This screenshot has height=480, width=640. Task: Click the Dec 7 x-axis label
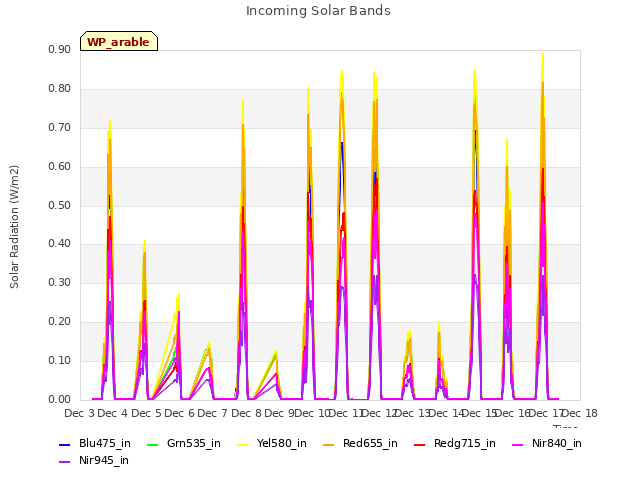pyautogui.click(x=212, y=413)
